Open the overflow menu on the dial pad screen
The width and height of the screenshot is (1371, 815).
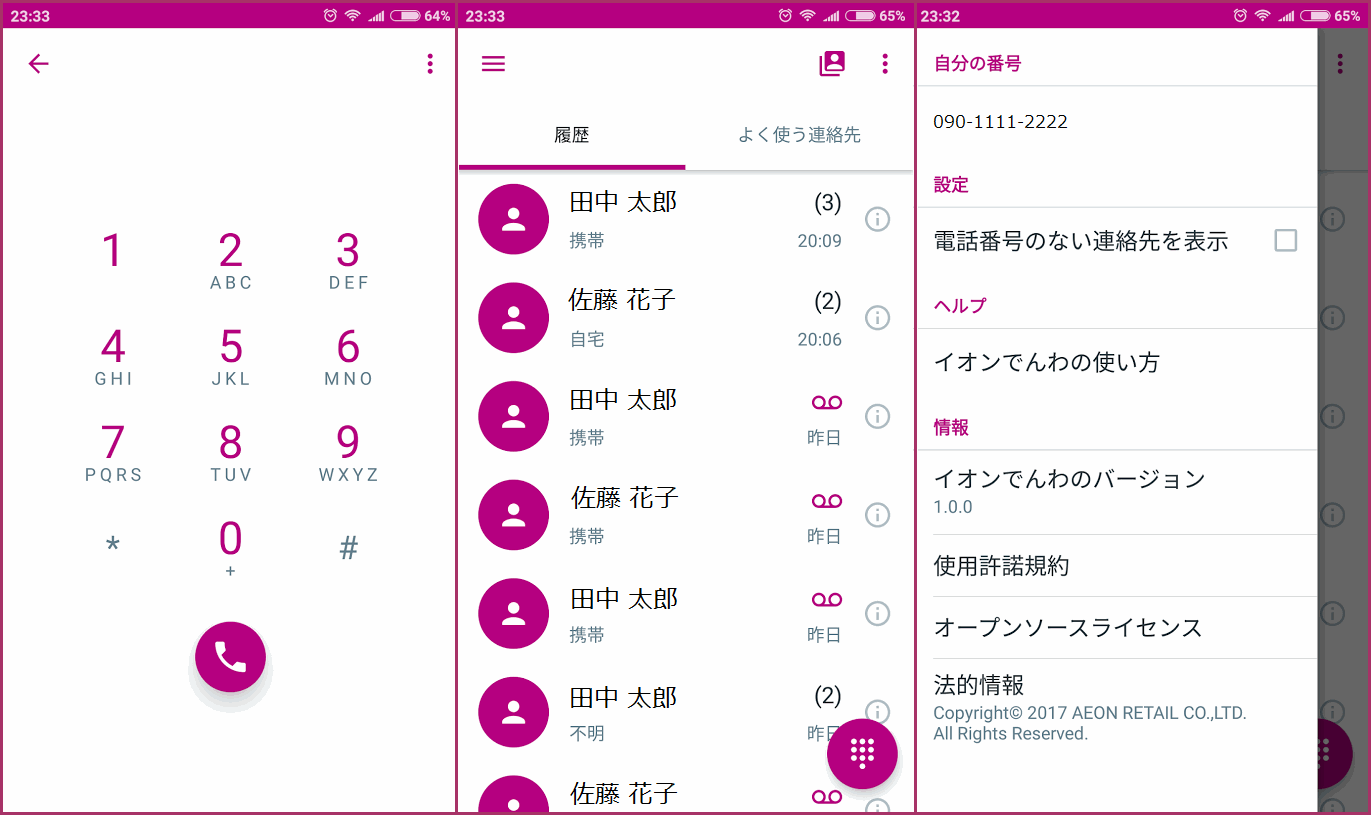tap(430, 64)
